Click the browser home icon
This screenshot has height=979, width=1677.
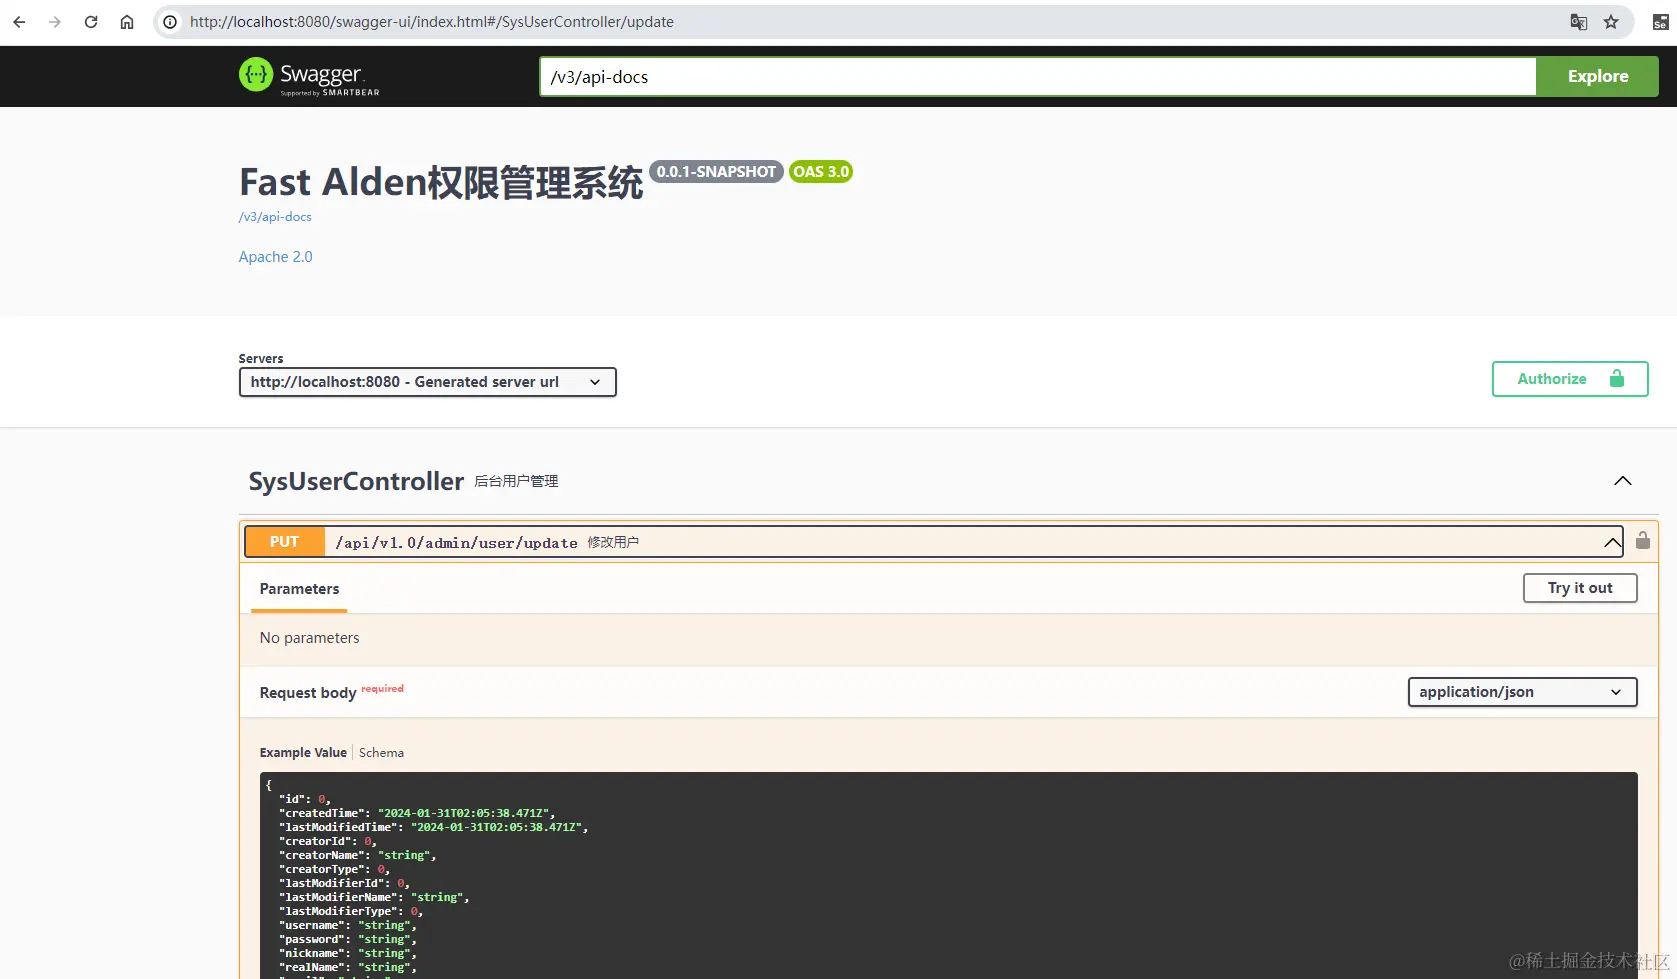point(127,21)
